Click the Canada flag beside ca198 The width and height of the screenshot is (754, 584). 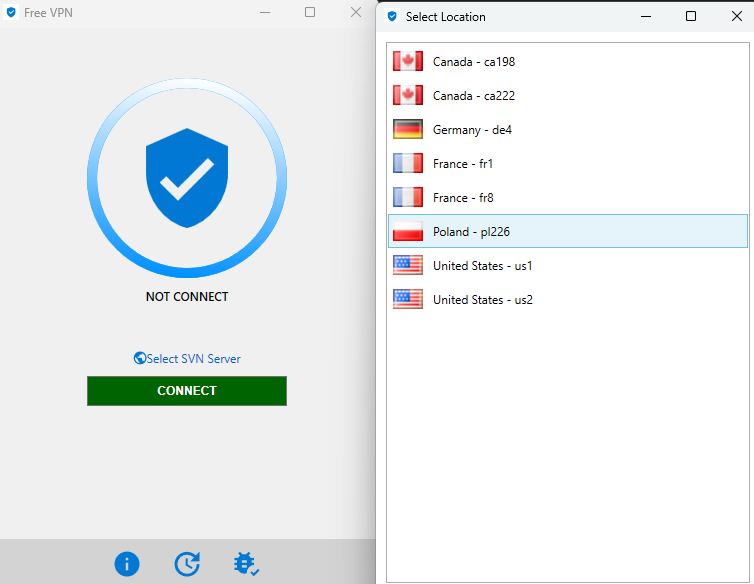[x=408, y=62]
